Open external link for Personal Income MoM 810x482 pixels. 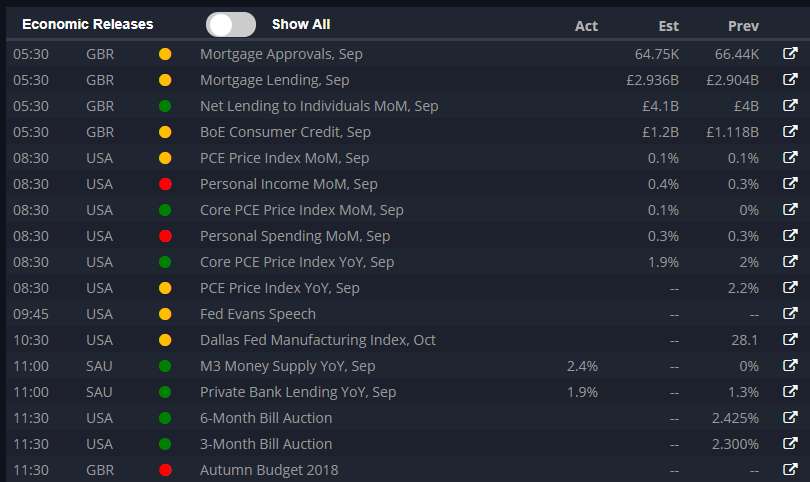pos(790,183)
